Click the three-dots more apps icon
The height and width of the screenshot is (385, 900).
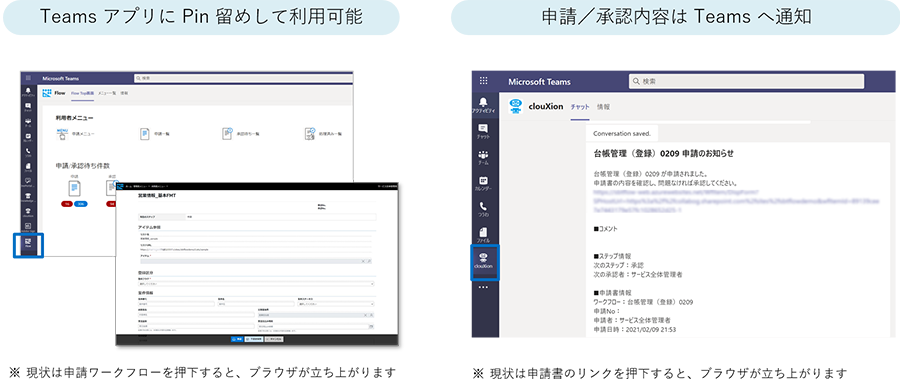pos(483,287)
